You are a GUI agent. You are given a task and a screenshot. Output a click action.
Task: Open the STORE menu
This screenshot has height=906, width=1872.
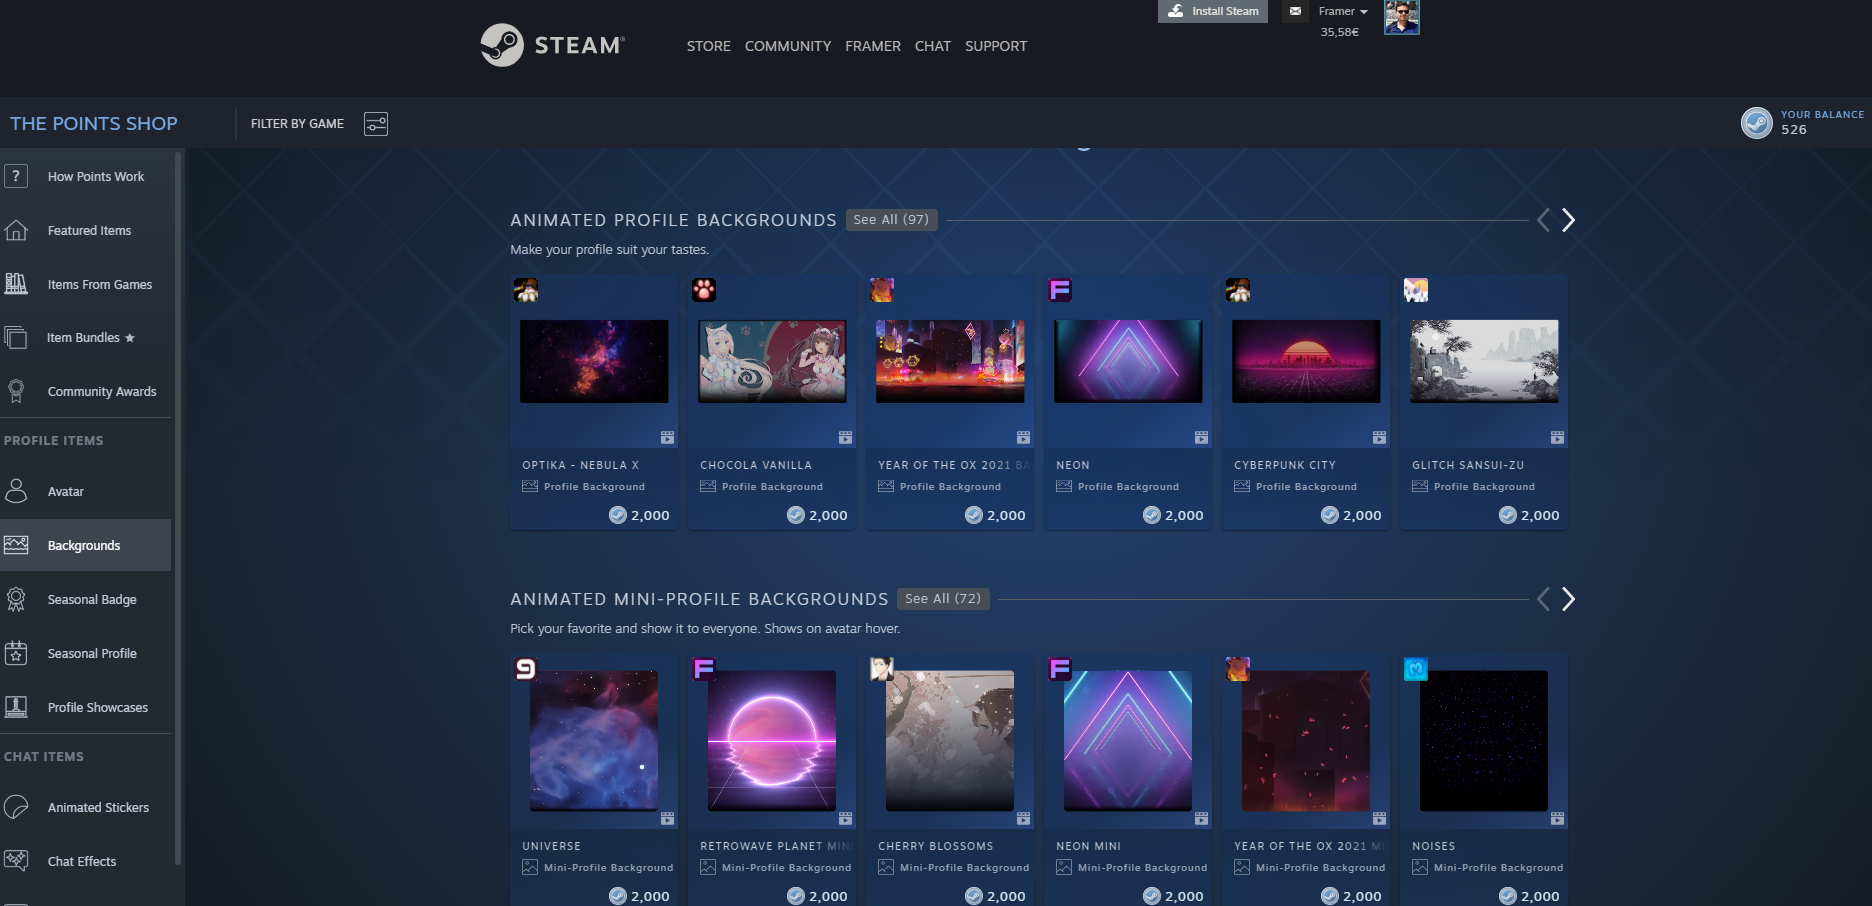(708, 46)
